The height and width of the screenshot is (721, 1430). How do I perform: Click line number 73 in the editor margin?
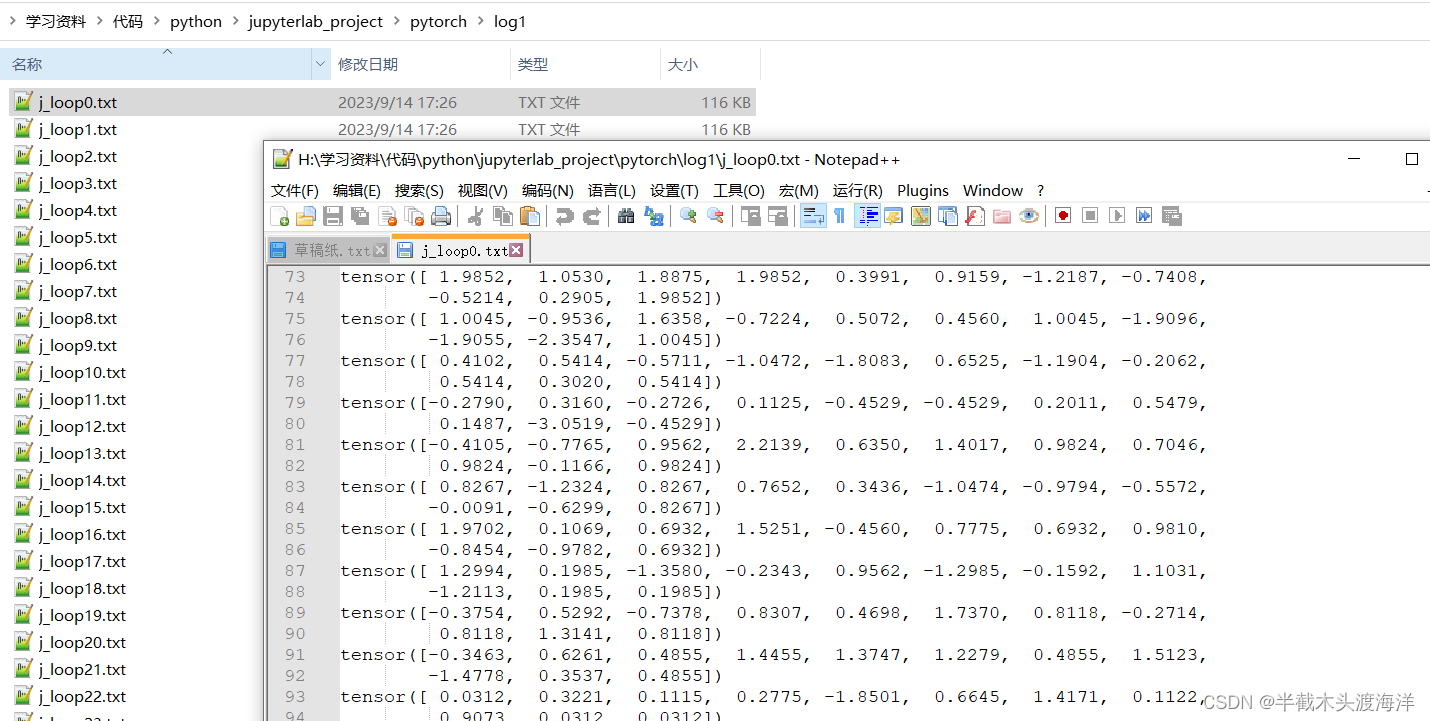tap(294, 277)
